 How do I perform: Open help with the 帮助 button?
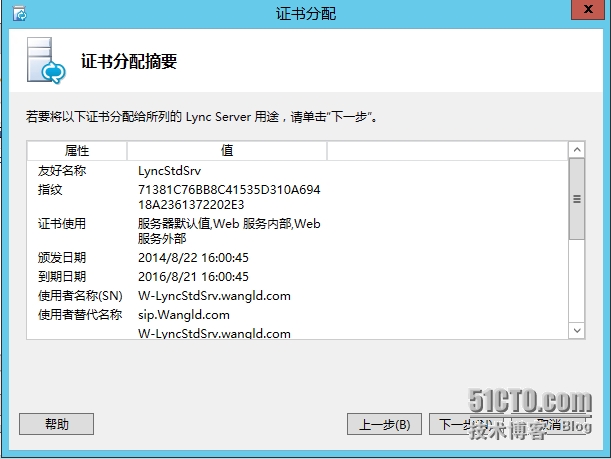57,424
